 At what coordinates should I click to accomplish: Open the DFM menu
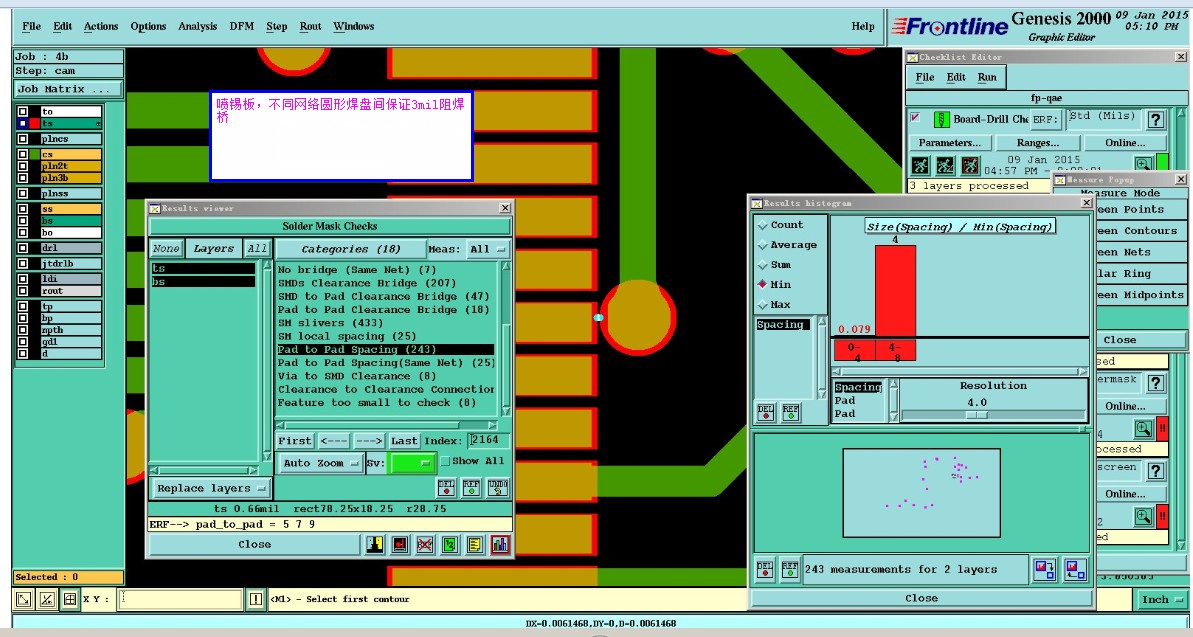coord(242,27)
